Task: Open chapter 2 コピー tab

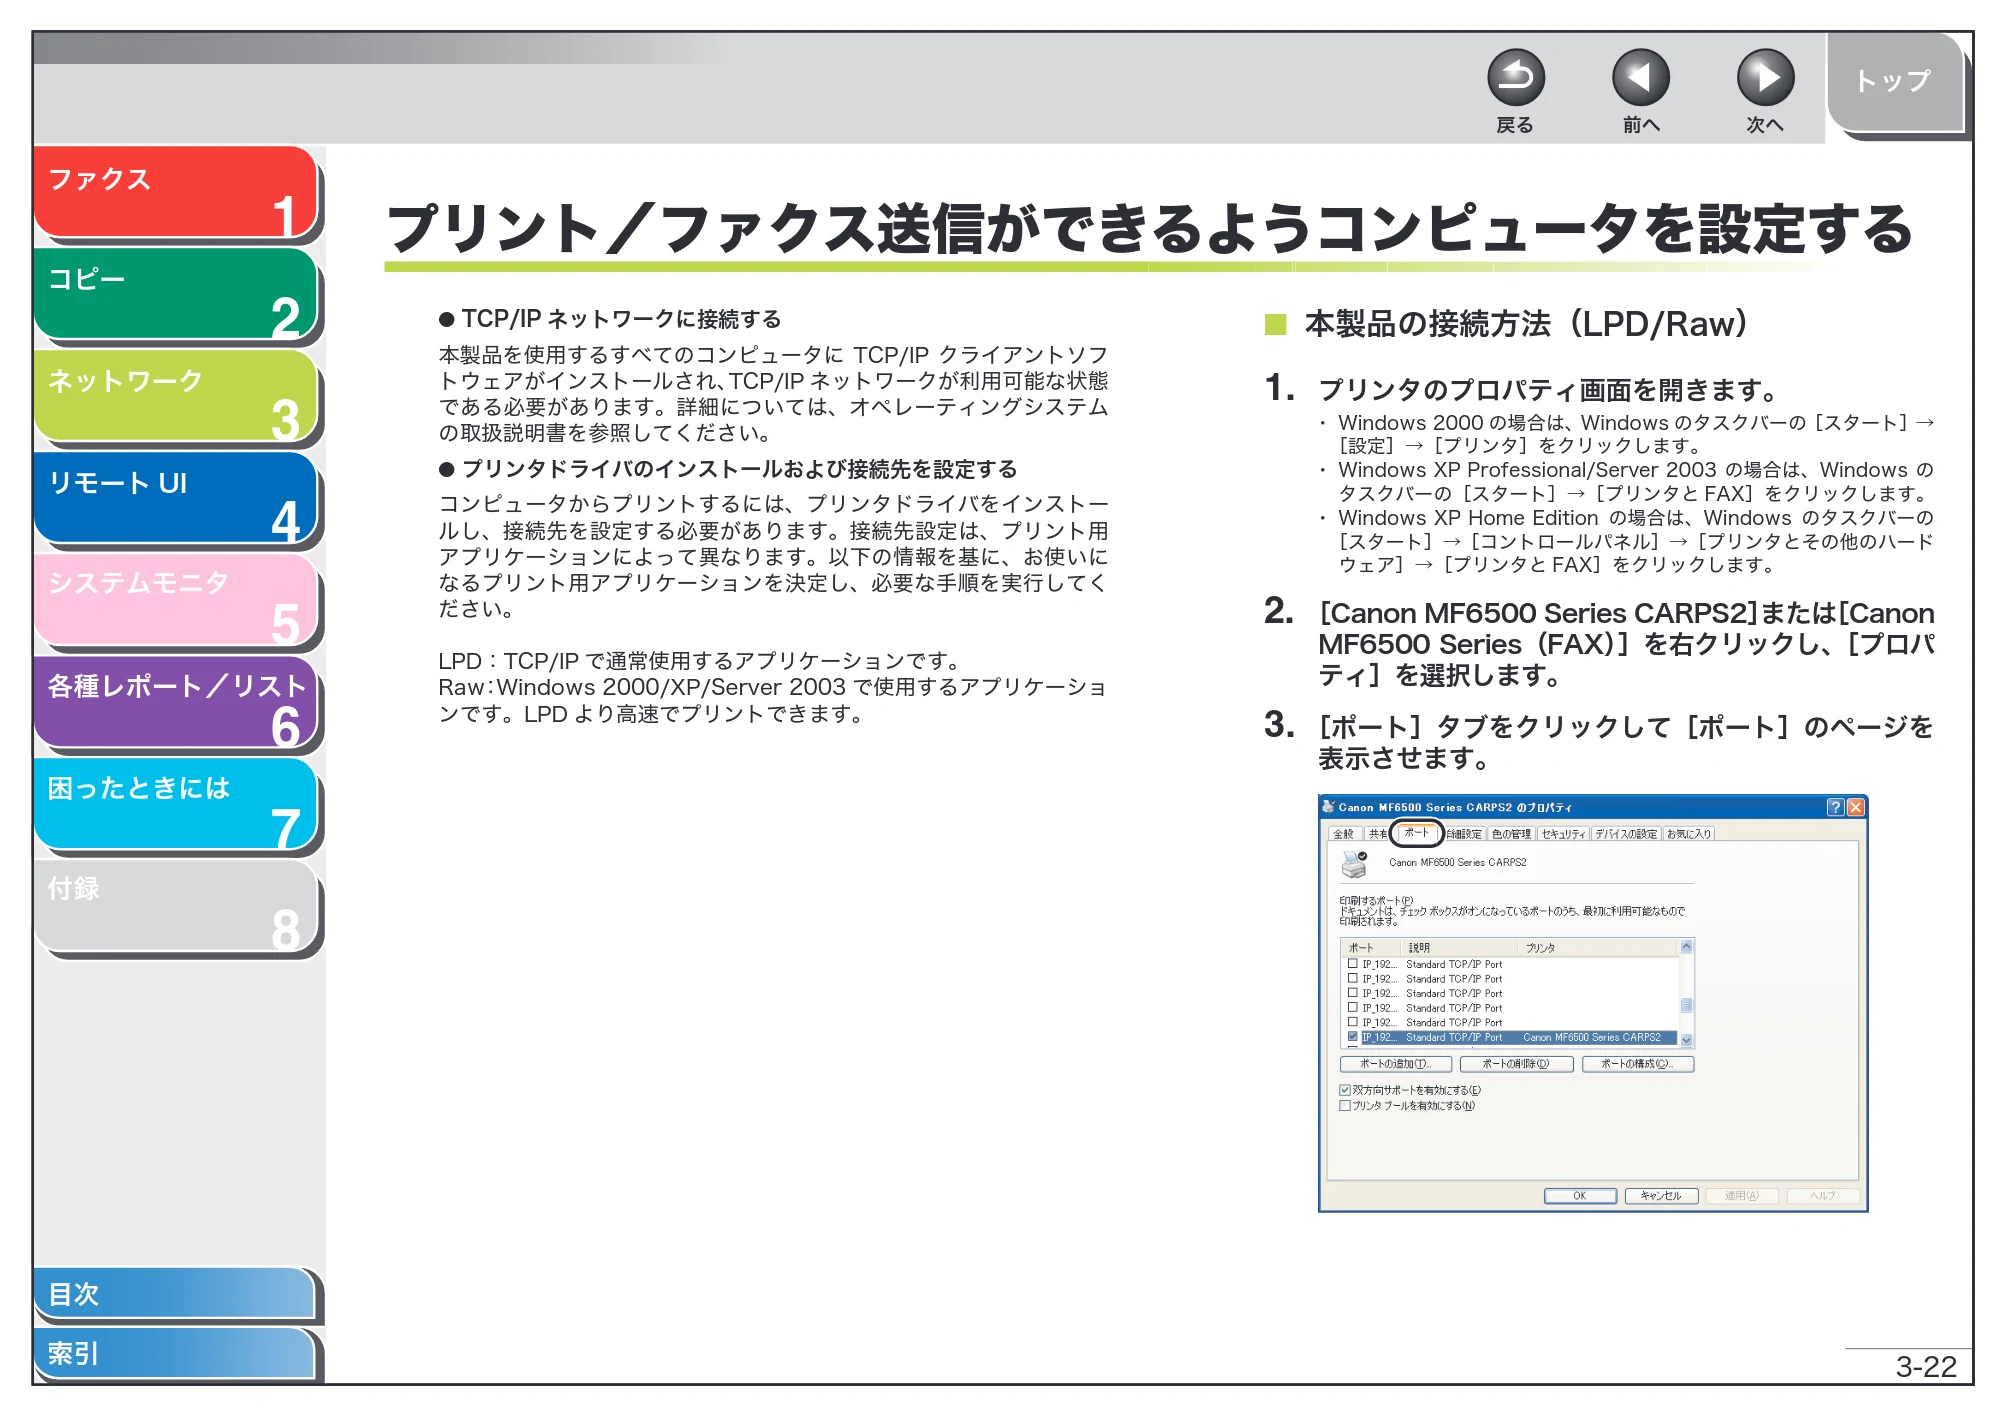Action: 175,294
